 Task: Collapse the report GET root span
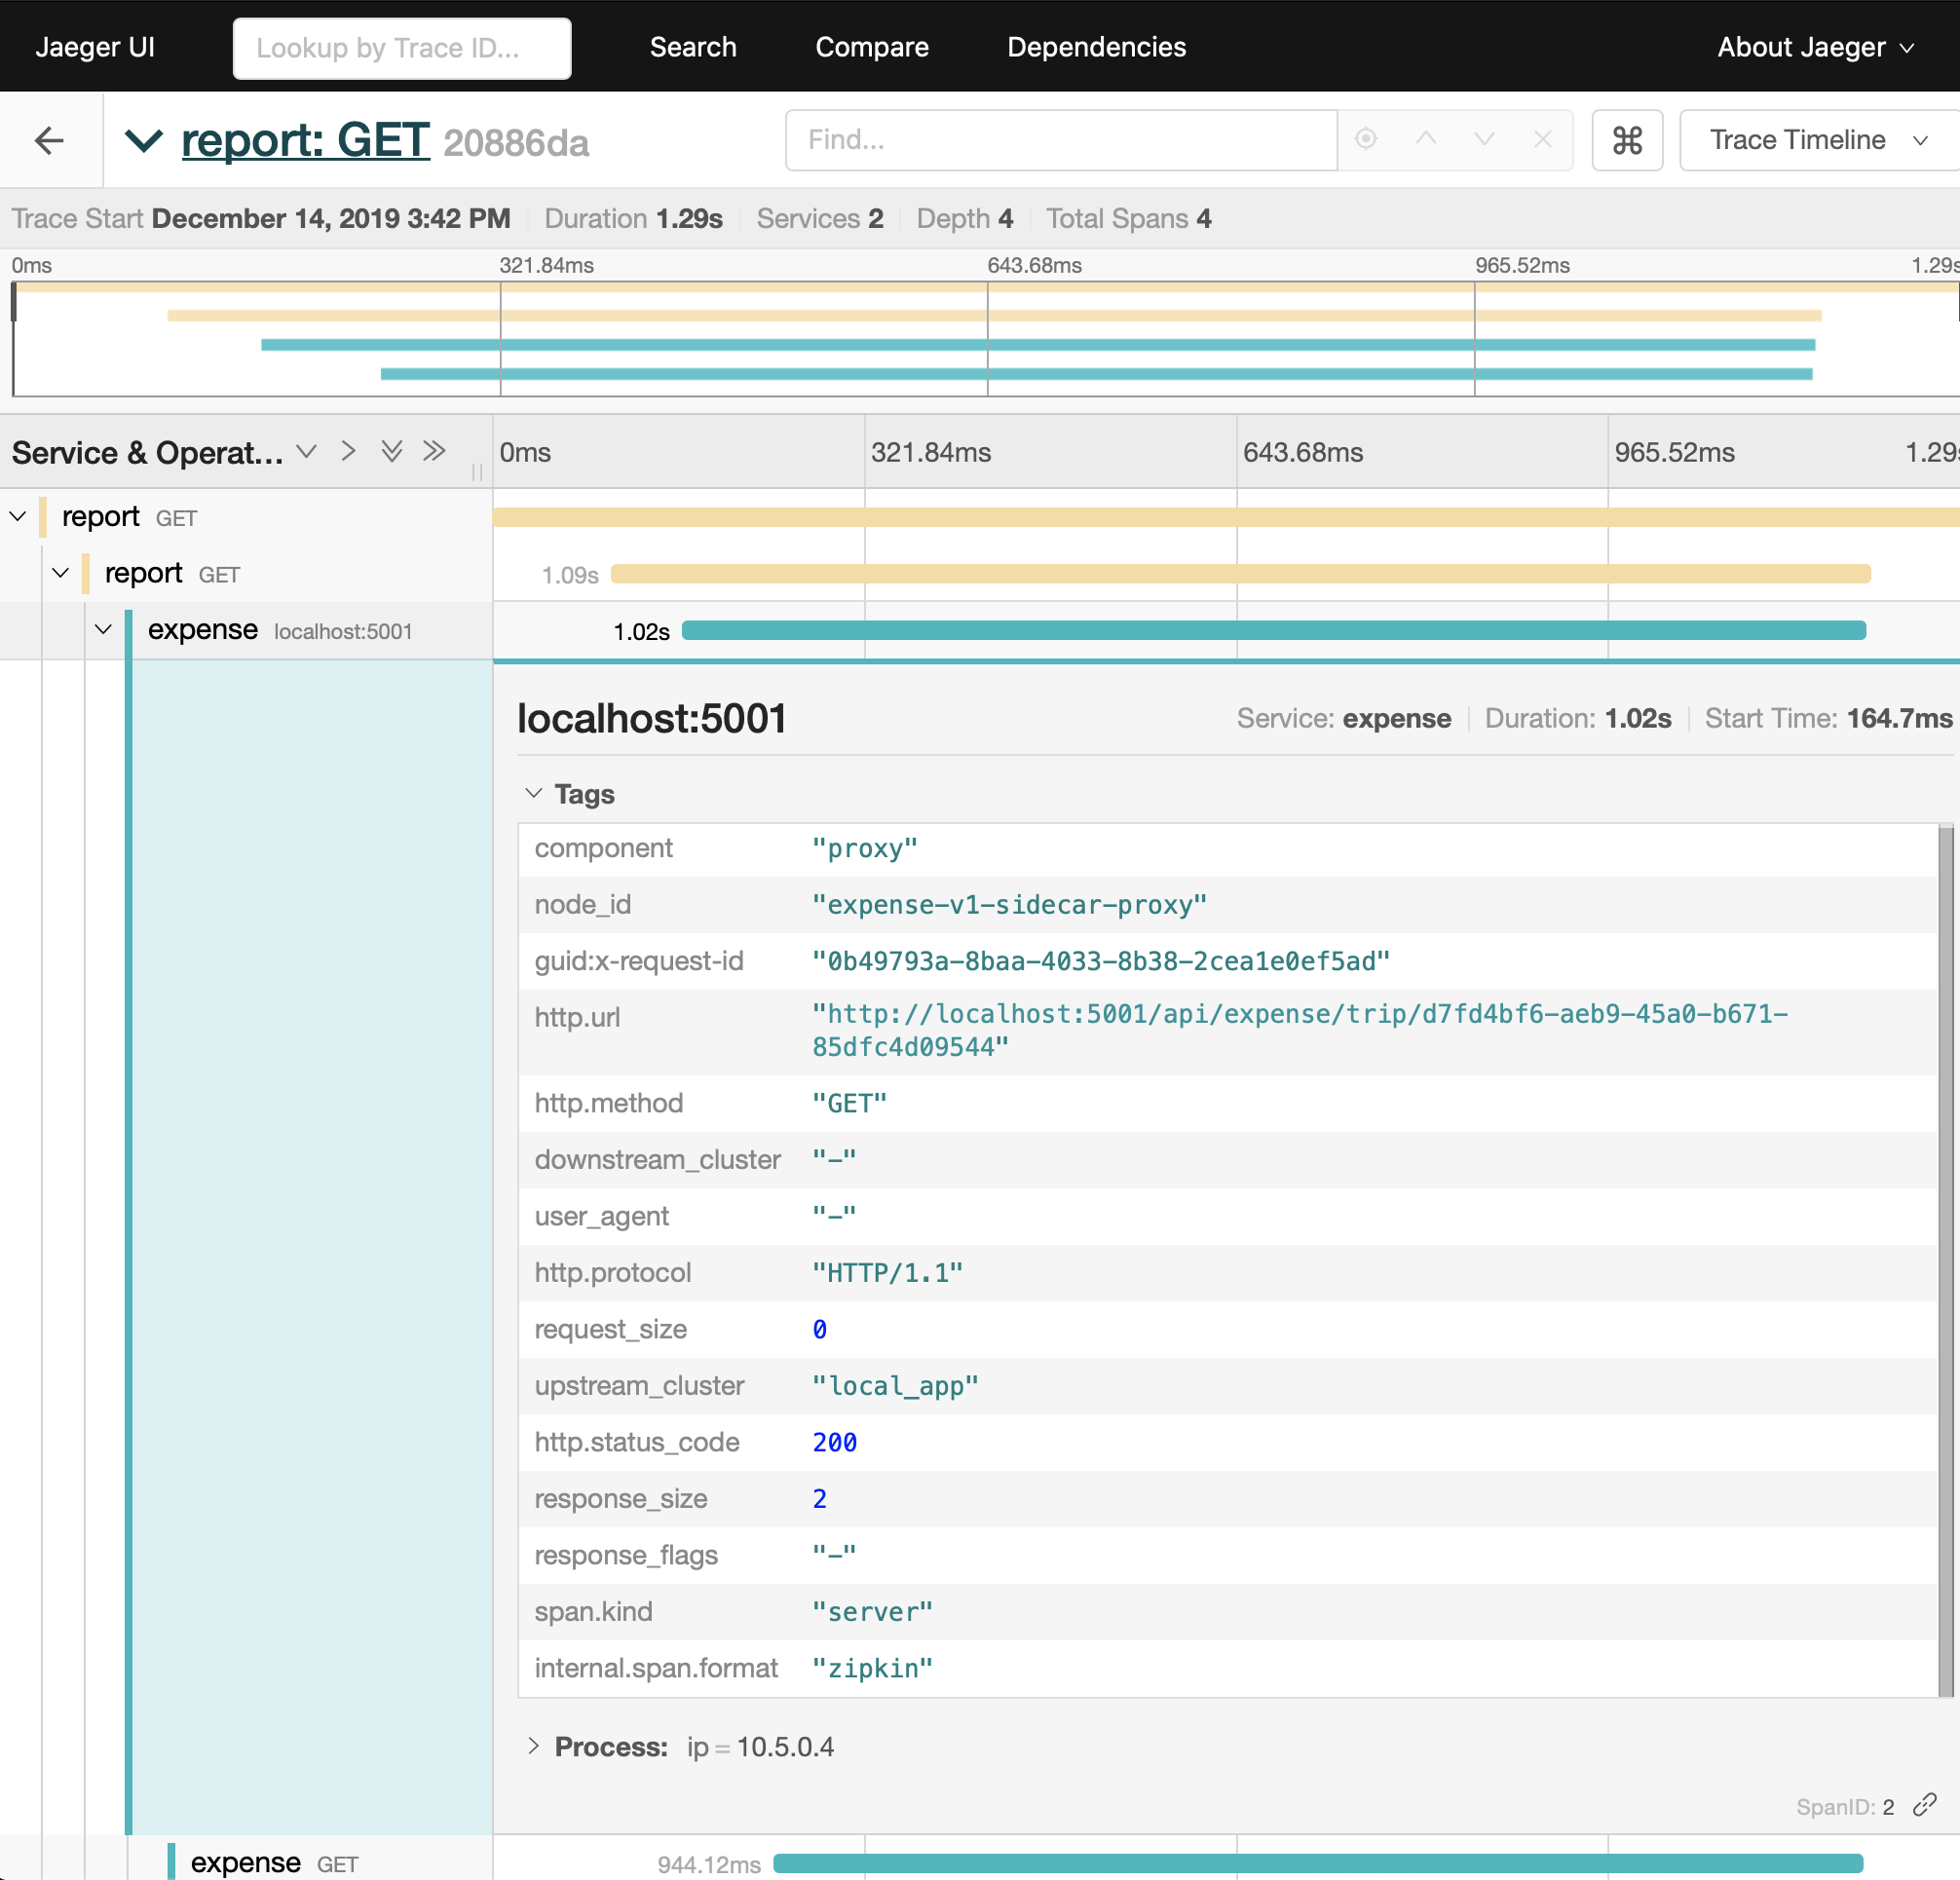pyautogui.click(x=18, y=514)
